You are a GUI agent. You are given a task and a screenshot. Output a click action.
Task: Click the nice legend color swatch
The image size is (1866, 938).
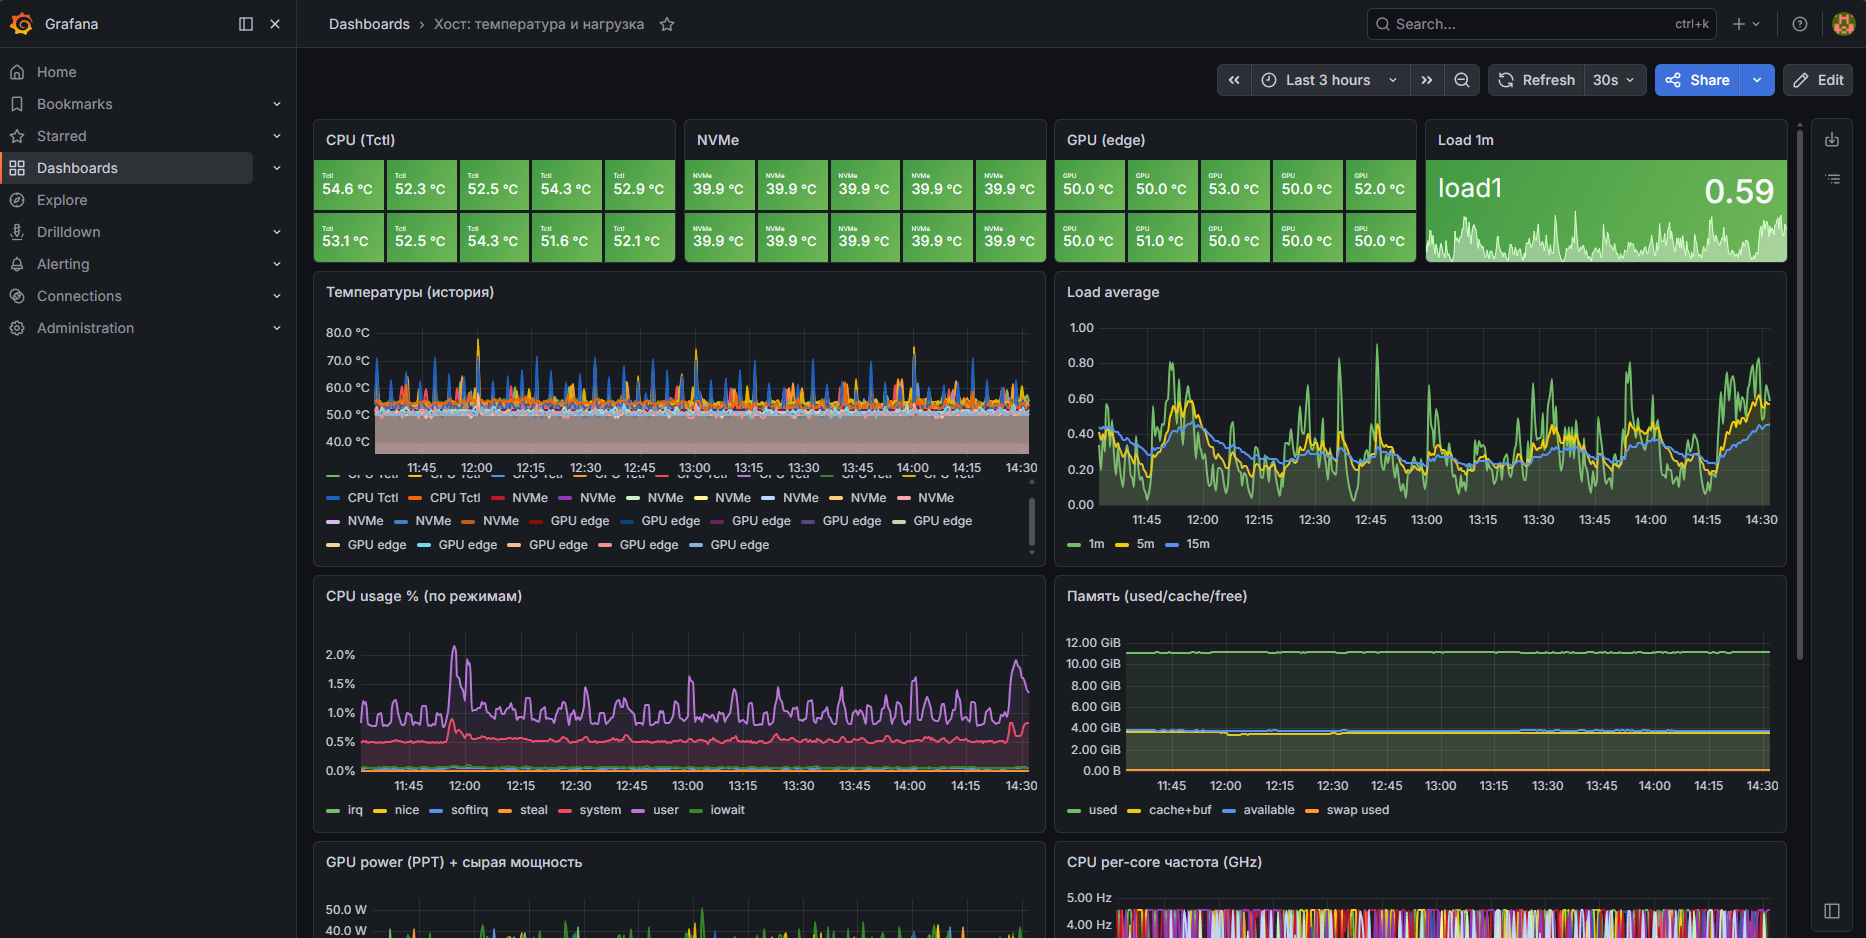pyautogui.click(x=380, y=811)
